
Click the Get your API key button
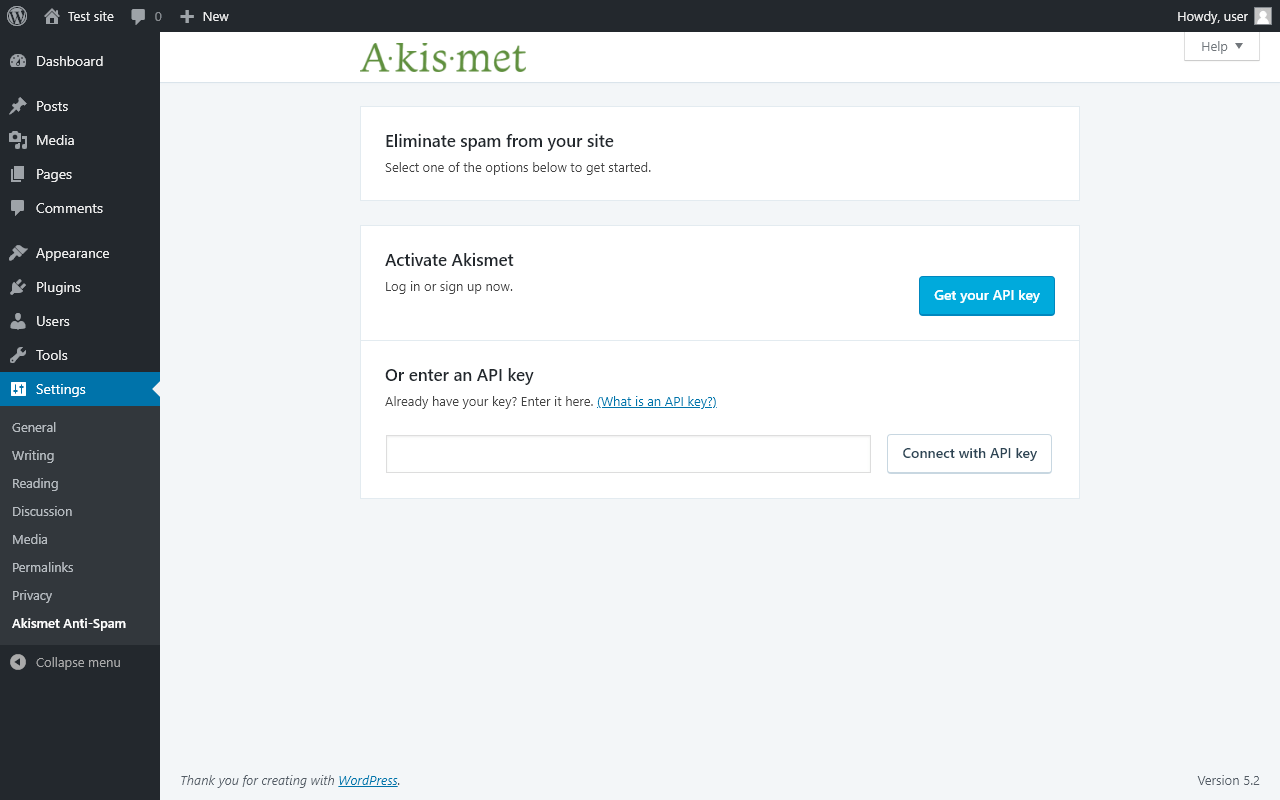pyautogui.click(x=987, y=296)
